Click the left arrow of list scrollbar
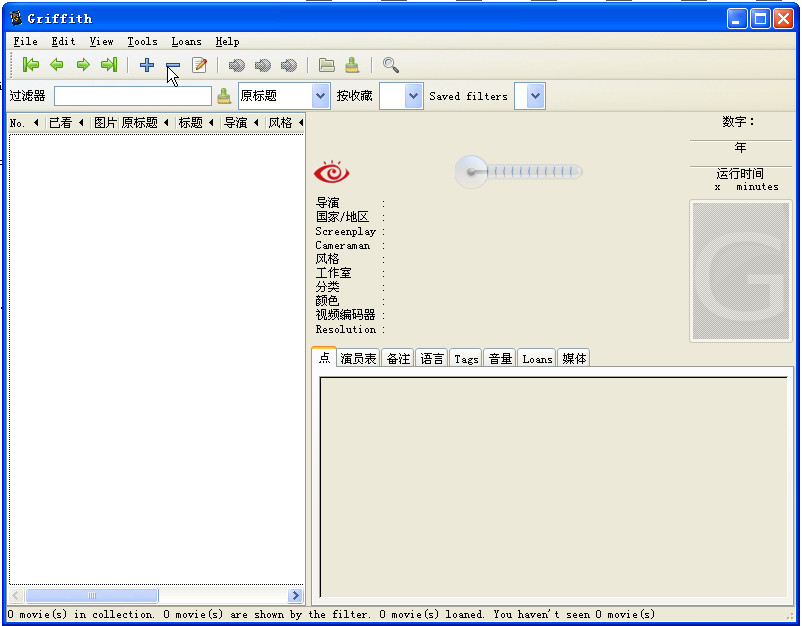 tap(16, 595)
